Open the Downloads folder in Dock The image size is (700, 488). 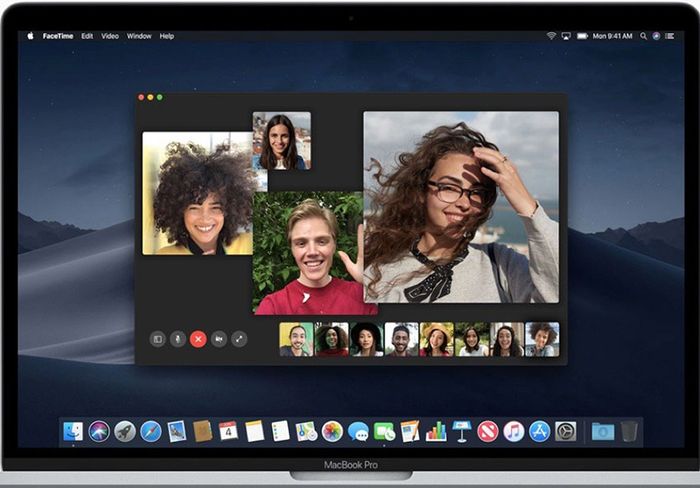point(603,432)
